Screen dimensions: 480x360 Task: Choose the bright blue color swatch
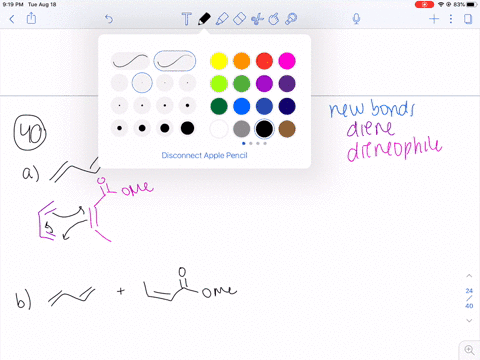pos(242,106)
